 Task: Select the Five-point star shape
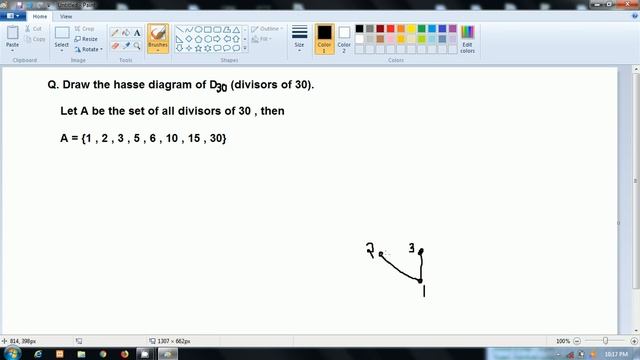pos(198,48)
